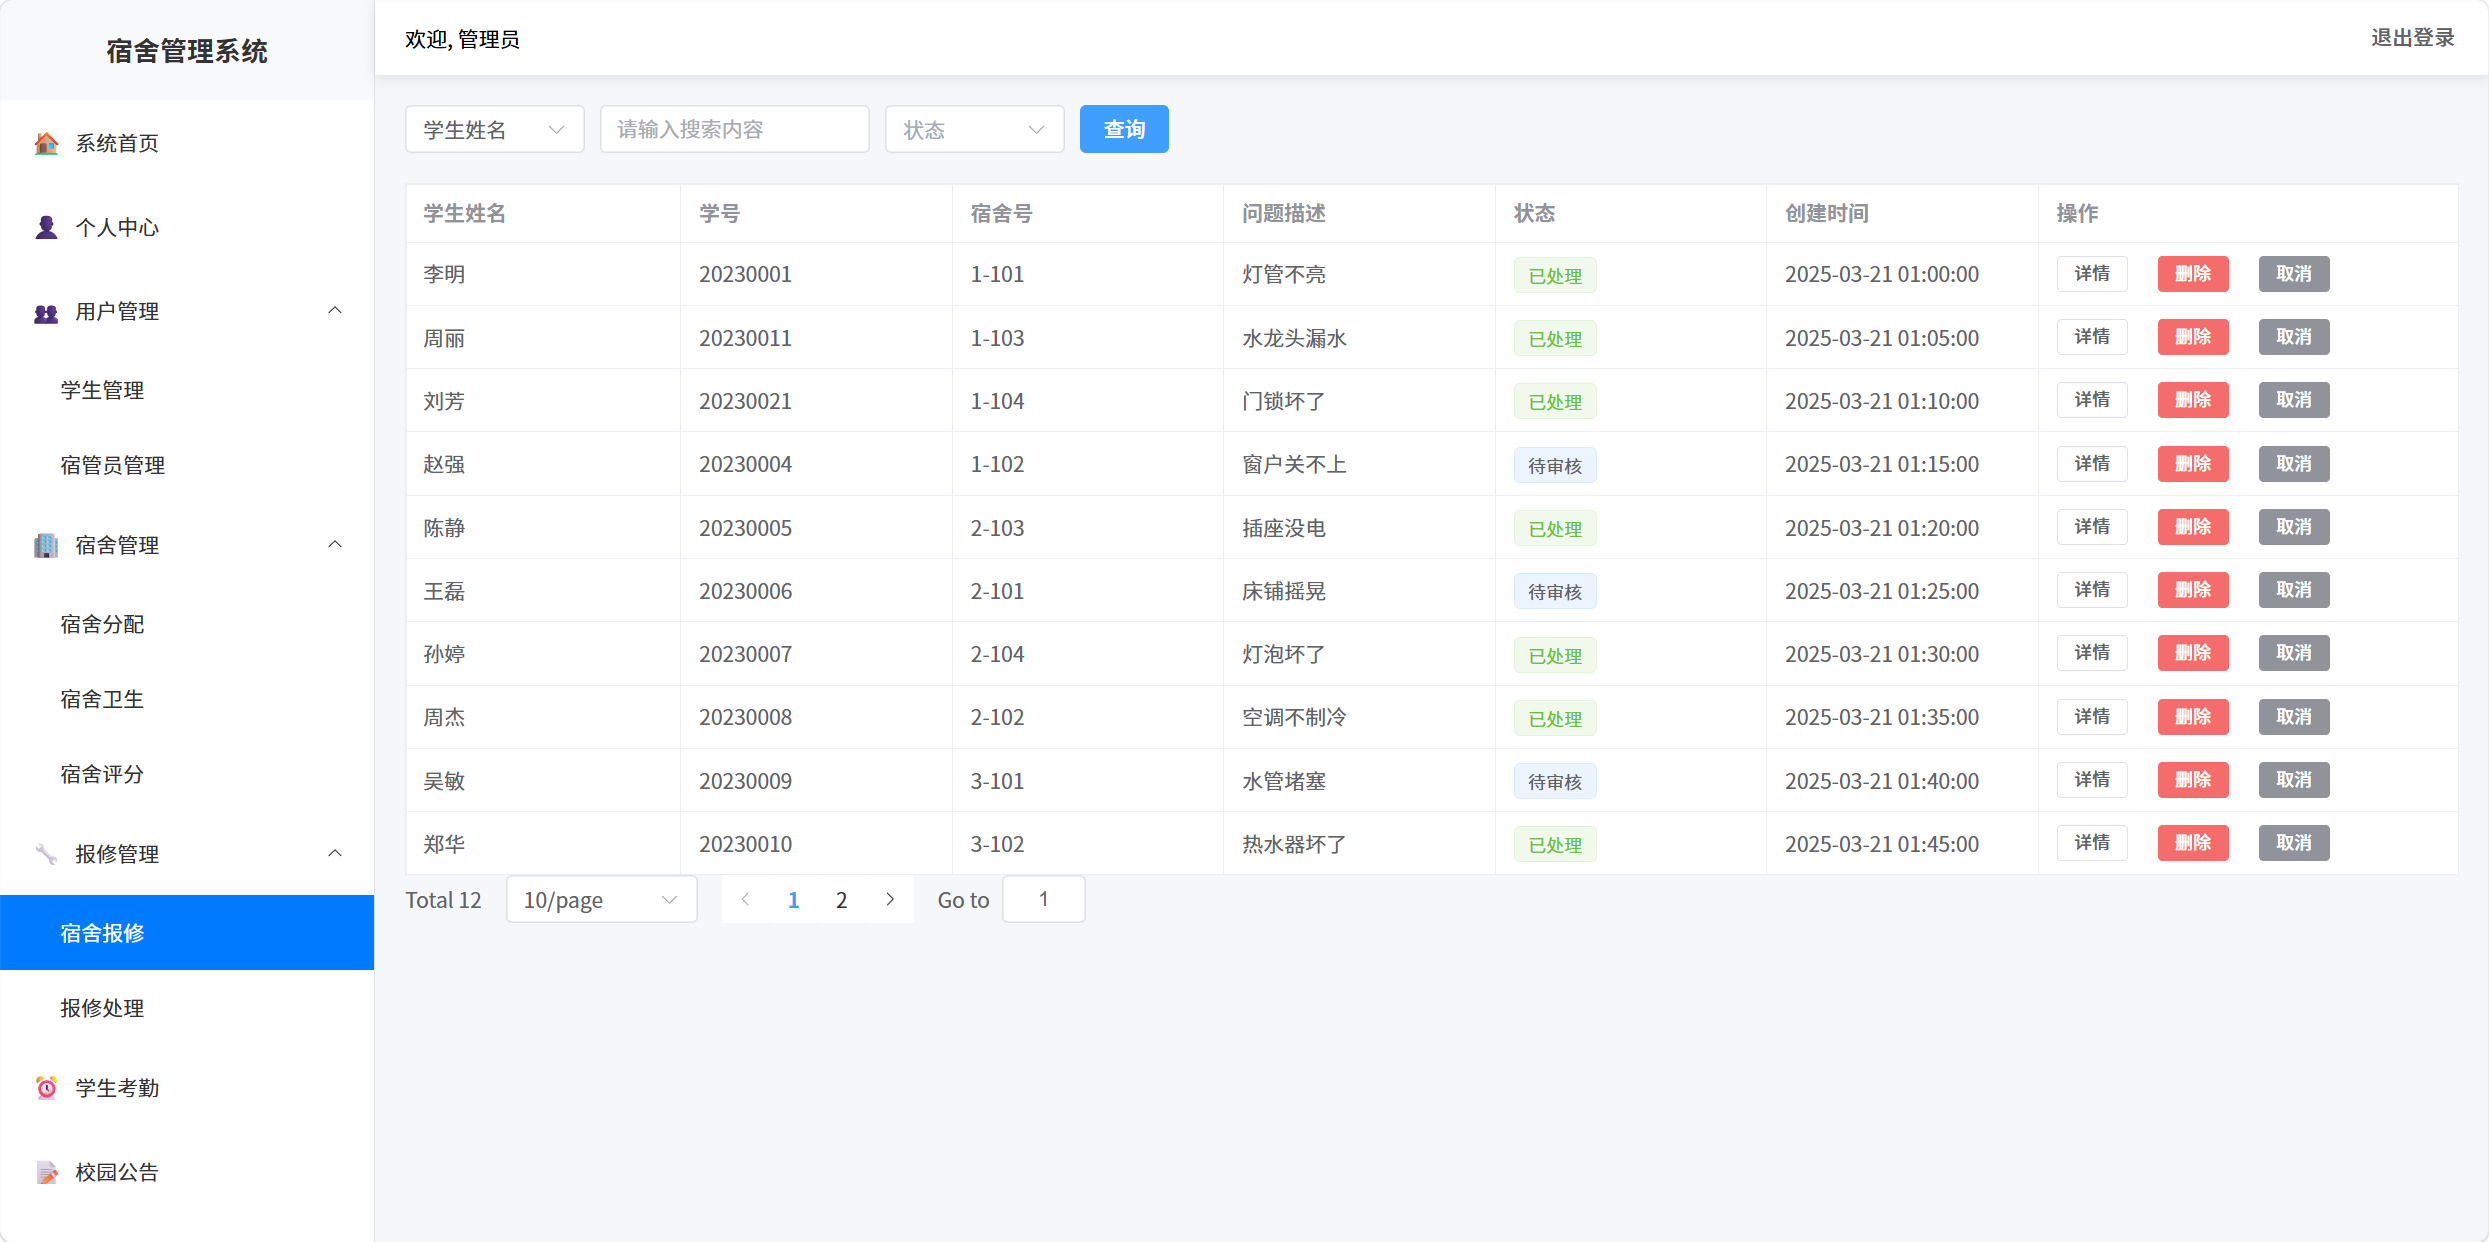Click the next page arrow in pagination
The width and height of the screenshot is (2489, 1242).
pos(889,899)
